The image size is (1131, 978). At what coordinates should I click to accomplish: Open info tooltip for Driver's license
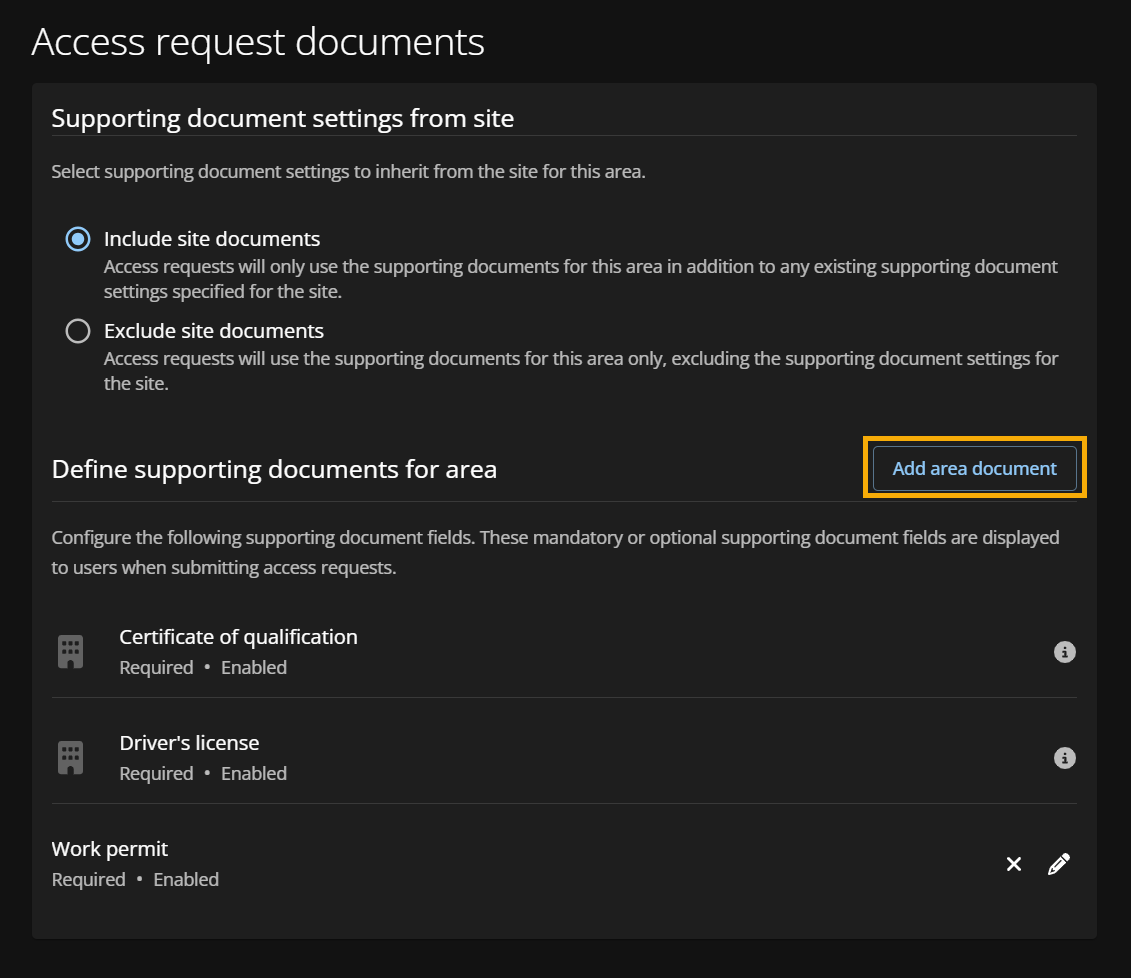1064,758
